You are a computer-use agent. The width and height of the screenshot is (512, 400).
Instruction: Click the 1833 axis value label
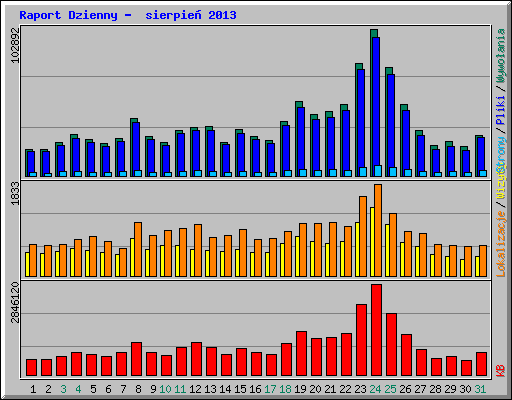point(15,193)
